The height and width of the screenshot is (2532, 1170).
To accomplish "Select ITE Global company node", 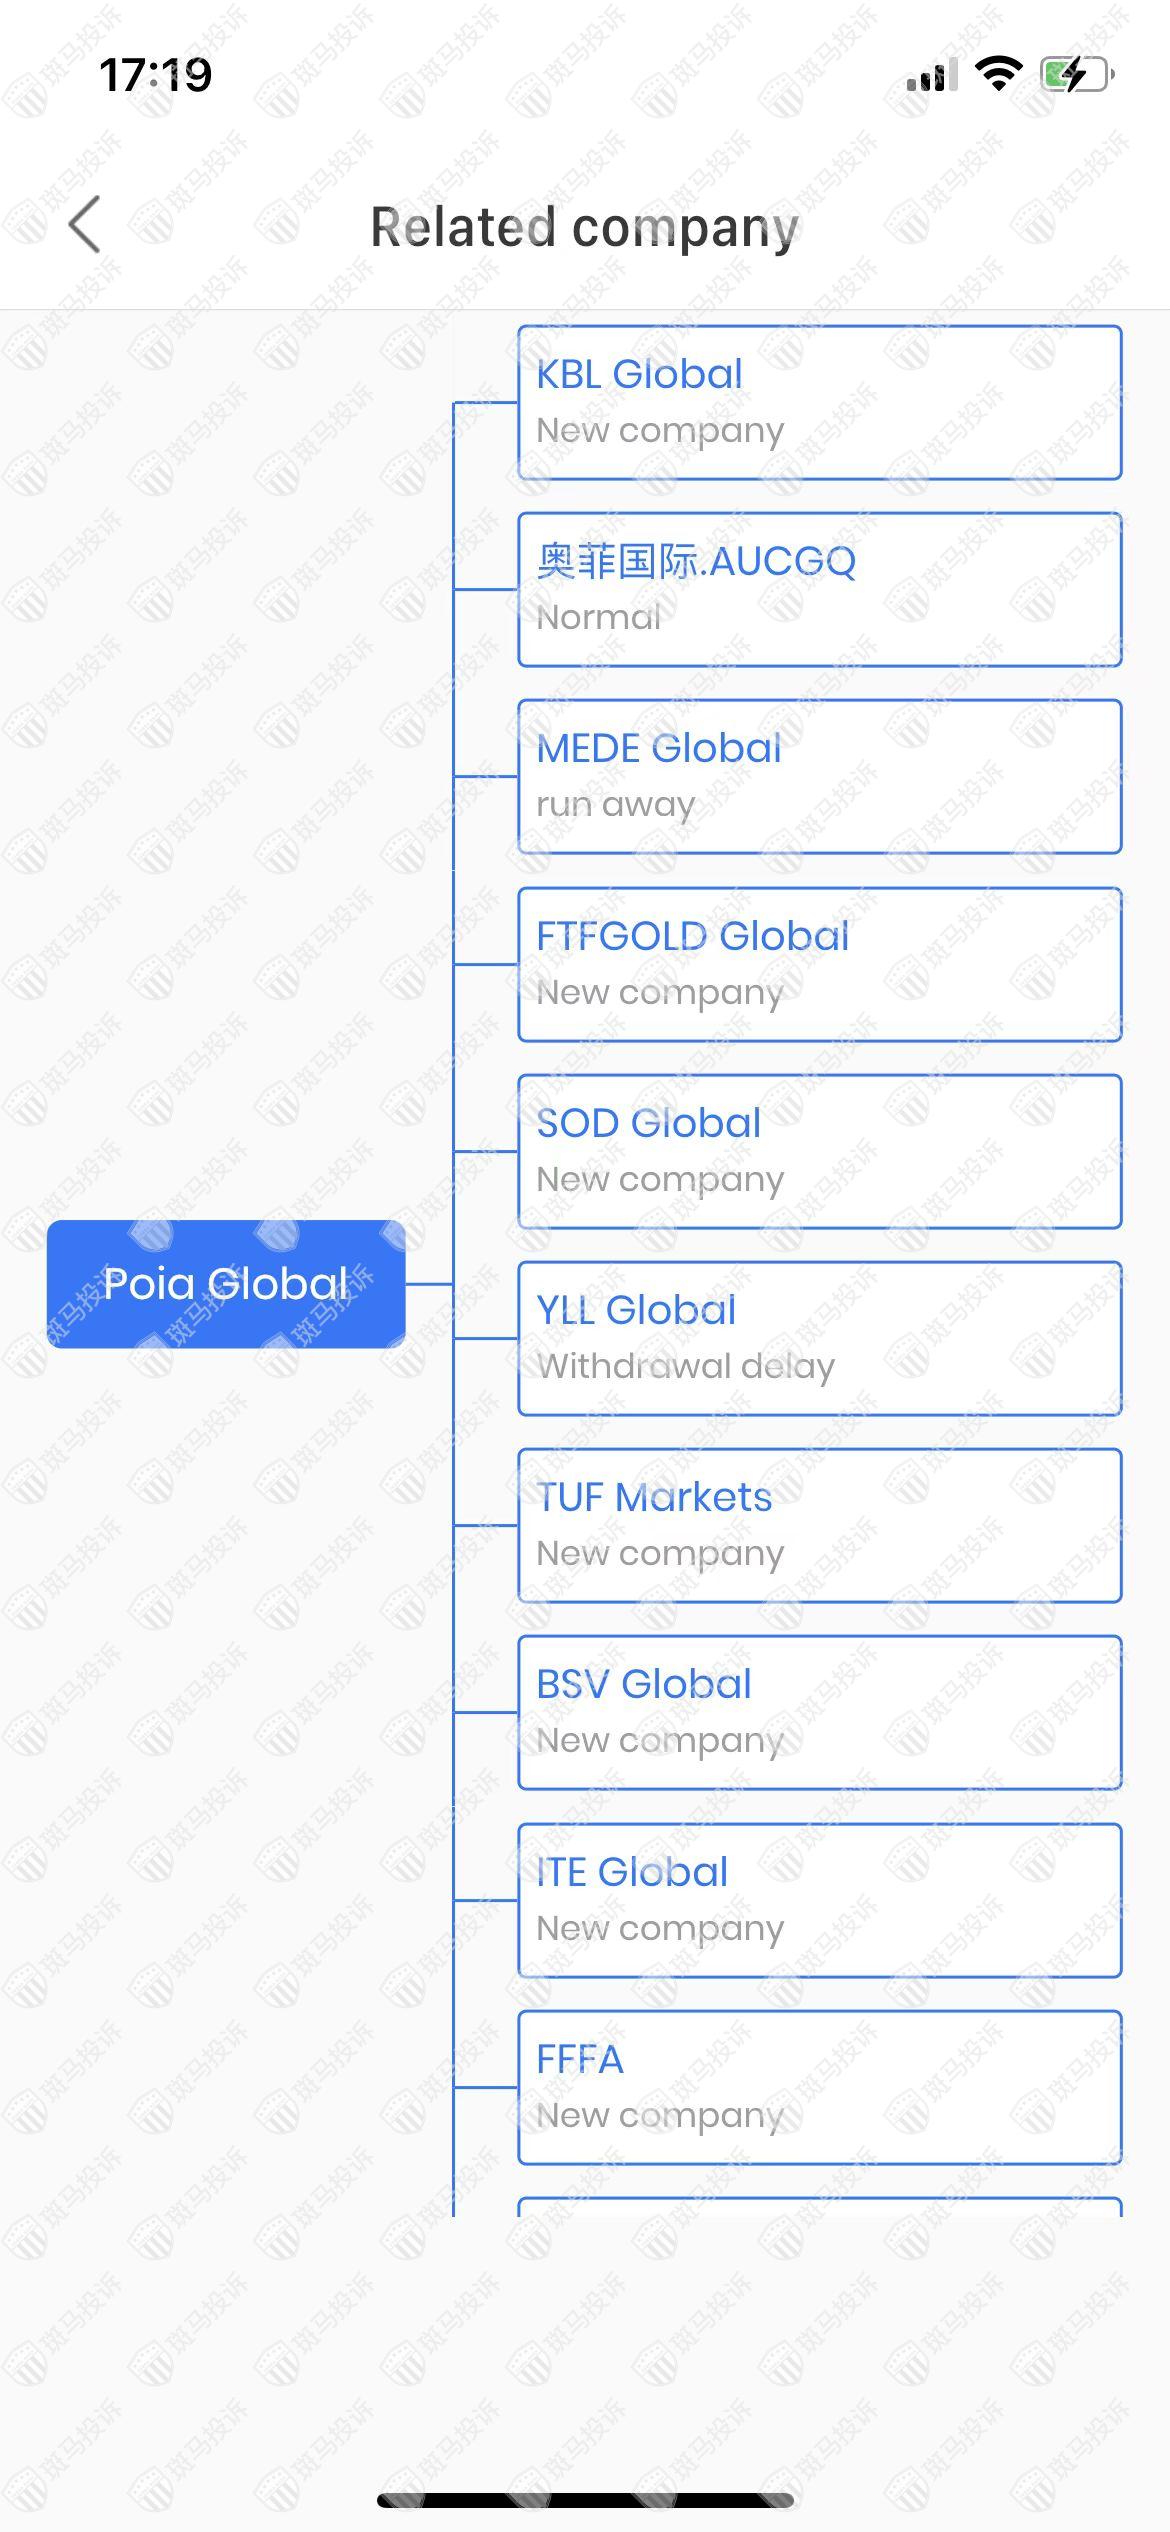I will click(819, 1900).
